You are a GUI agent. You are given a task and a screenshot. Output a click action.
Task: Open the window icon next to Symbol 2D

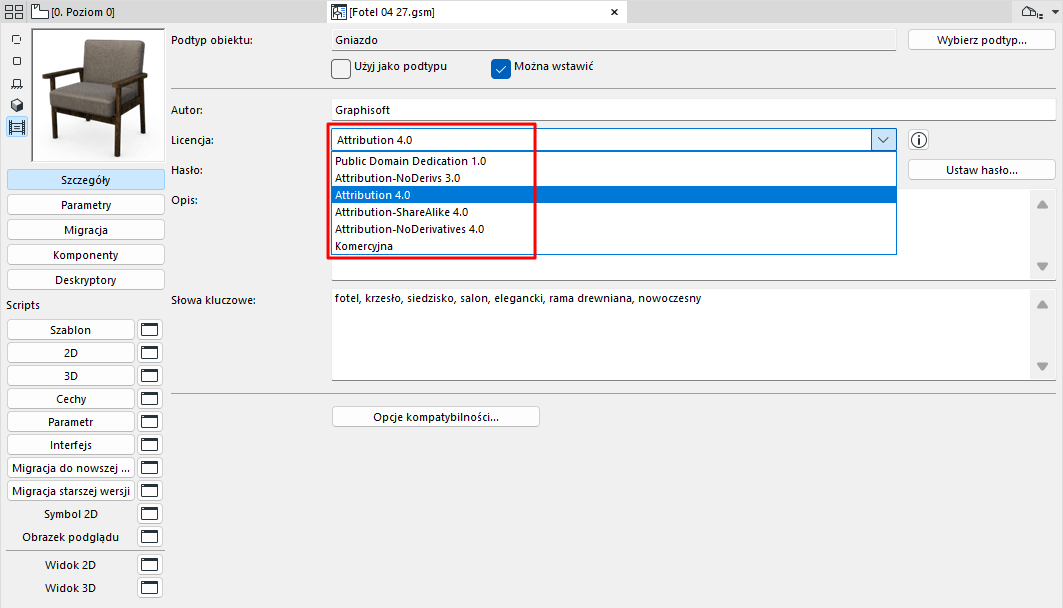click(149, 514)
